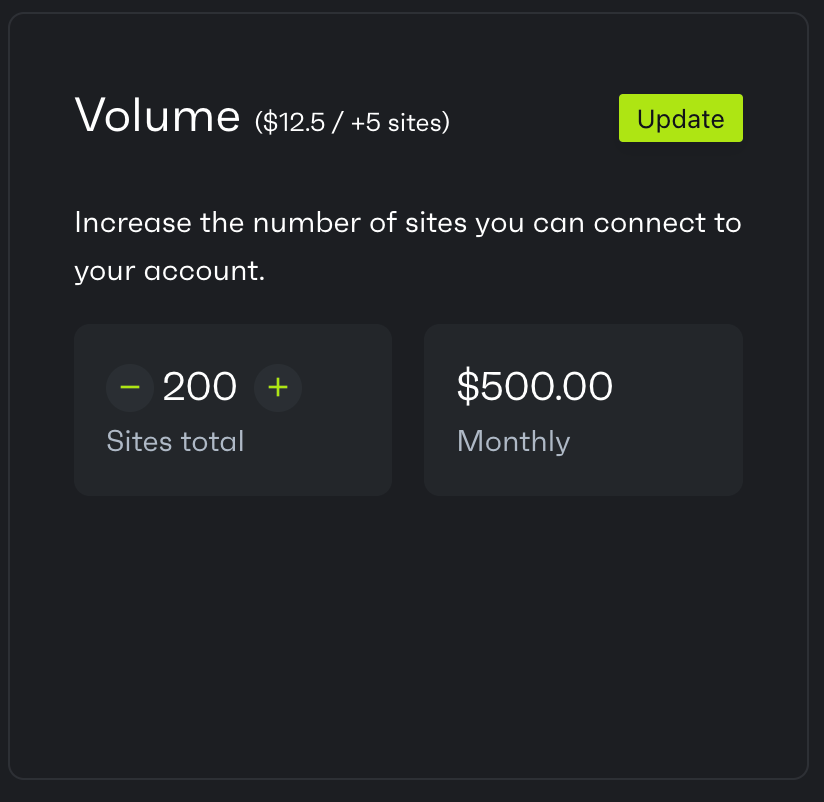824x802 pixels.
Task: Click the dollar amount in the right card
Action: pyautogui.click(x=534, y=387)
